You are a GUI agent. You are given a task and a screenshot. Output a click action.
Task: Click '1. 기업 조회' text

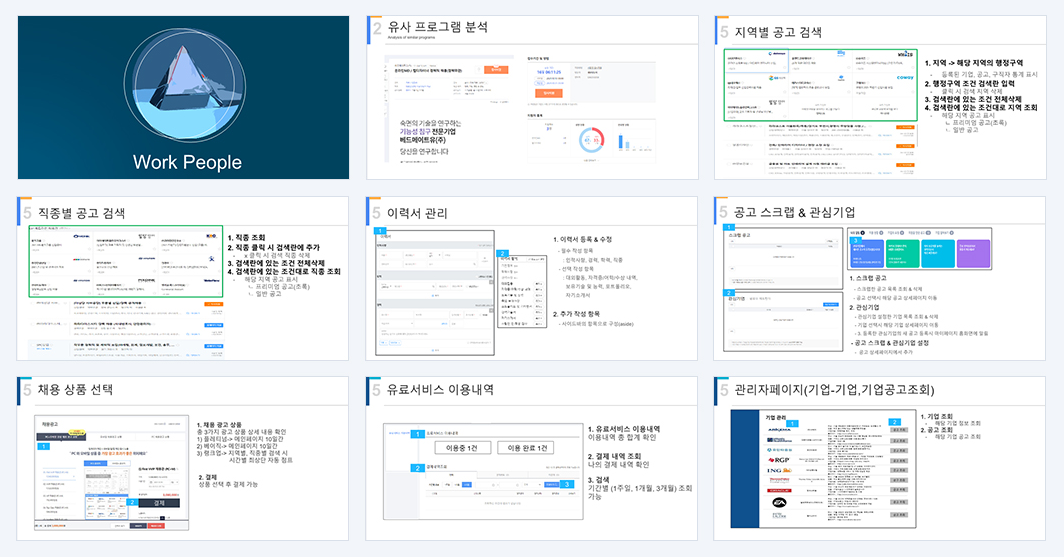[x=937, y=417]
